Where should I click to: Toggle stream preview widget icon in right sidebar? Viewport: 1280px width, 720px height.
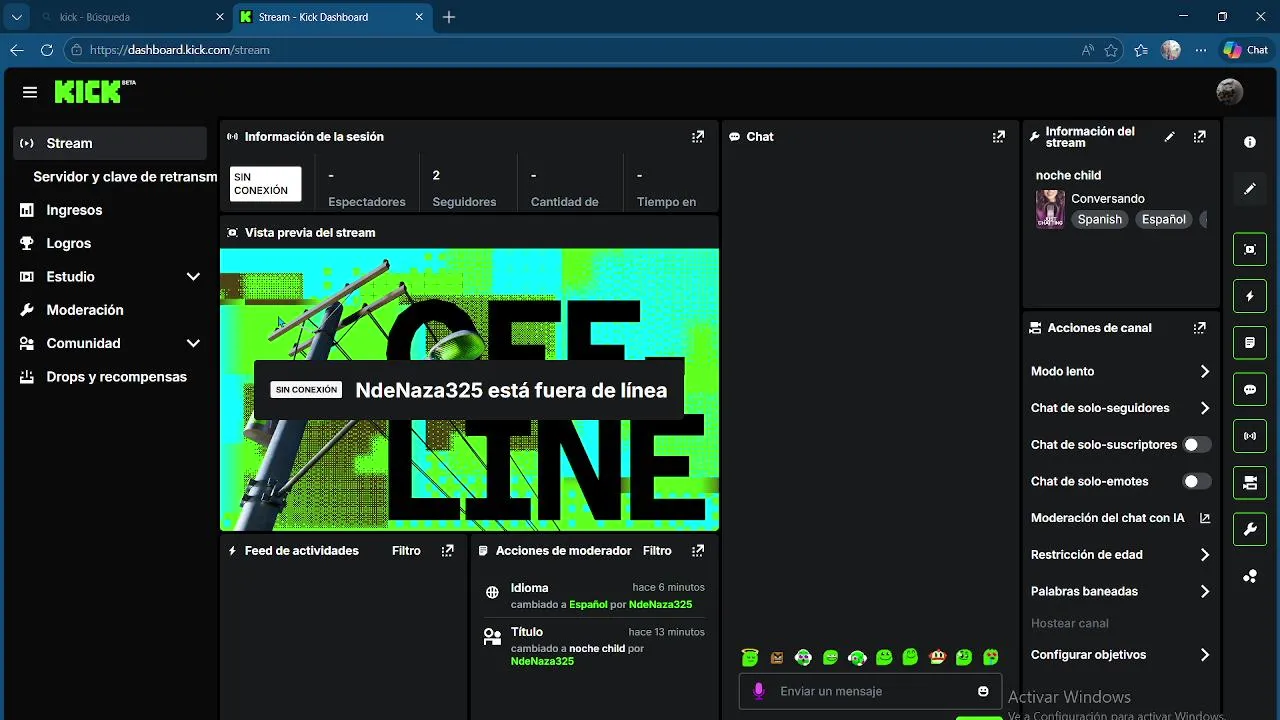1250,249
